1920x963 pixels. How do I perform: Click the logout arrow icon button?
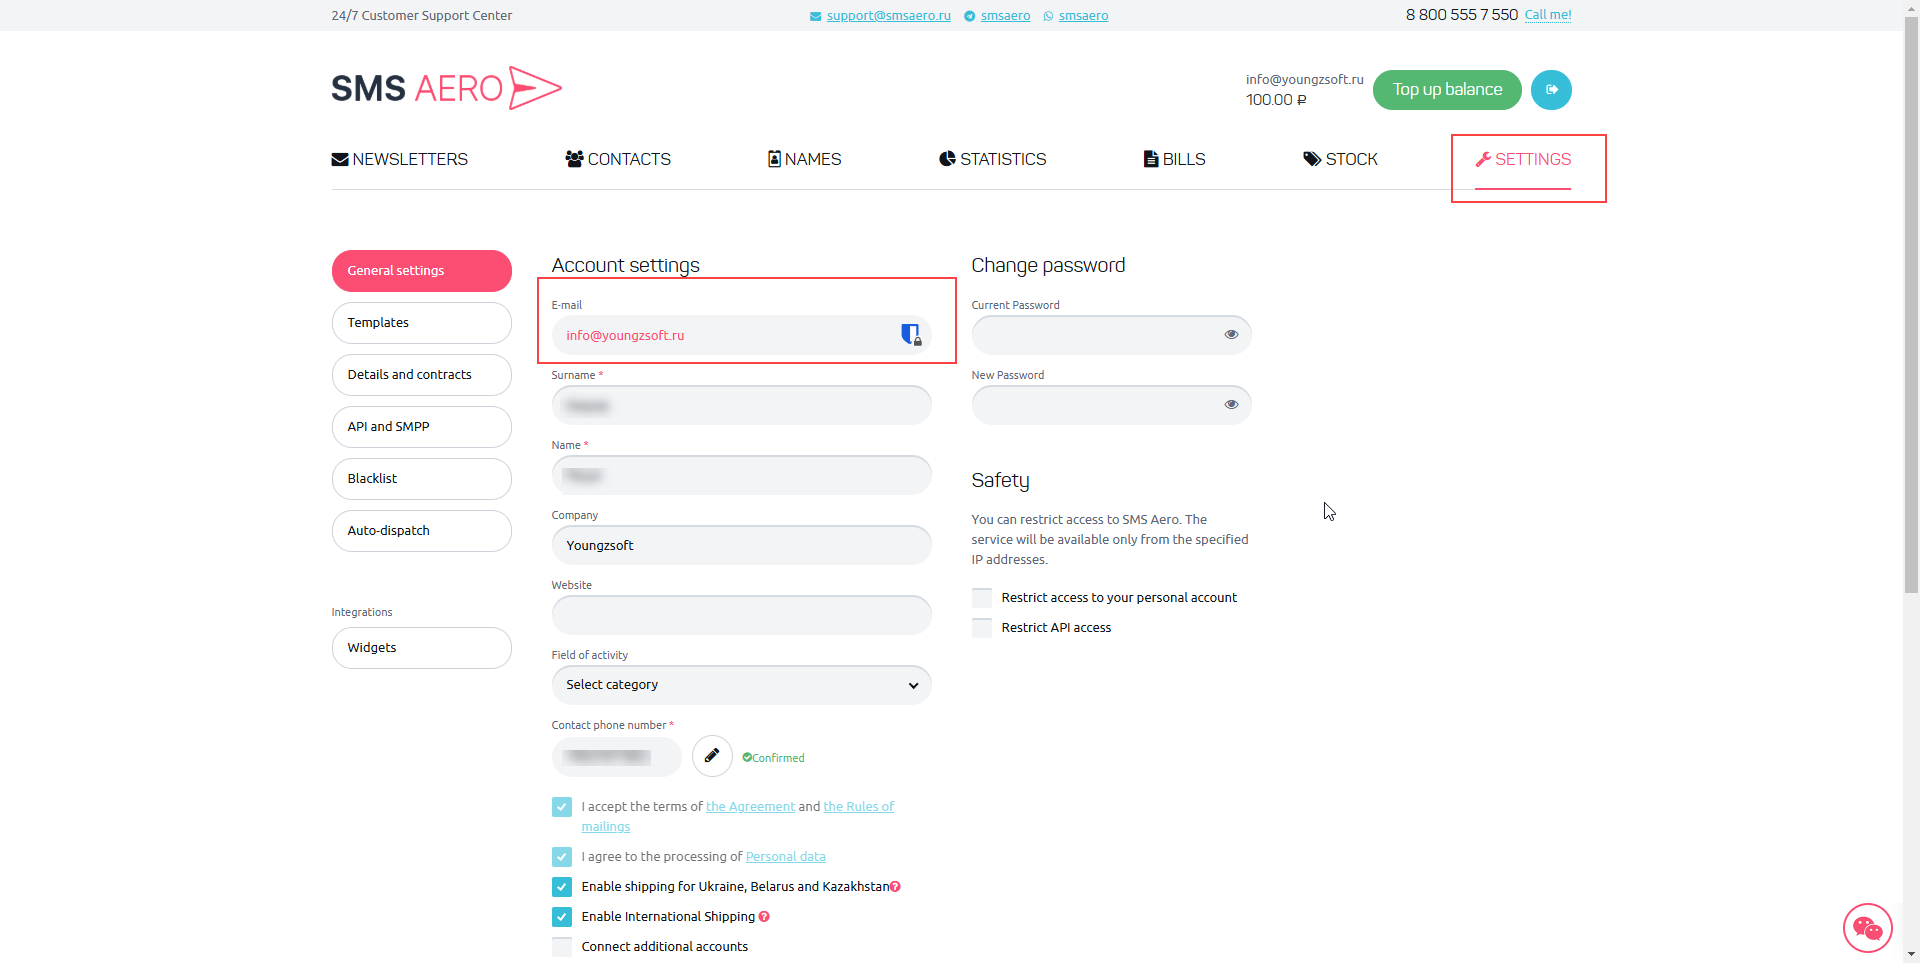(x=1551, y=90)
